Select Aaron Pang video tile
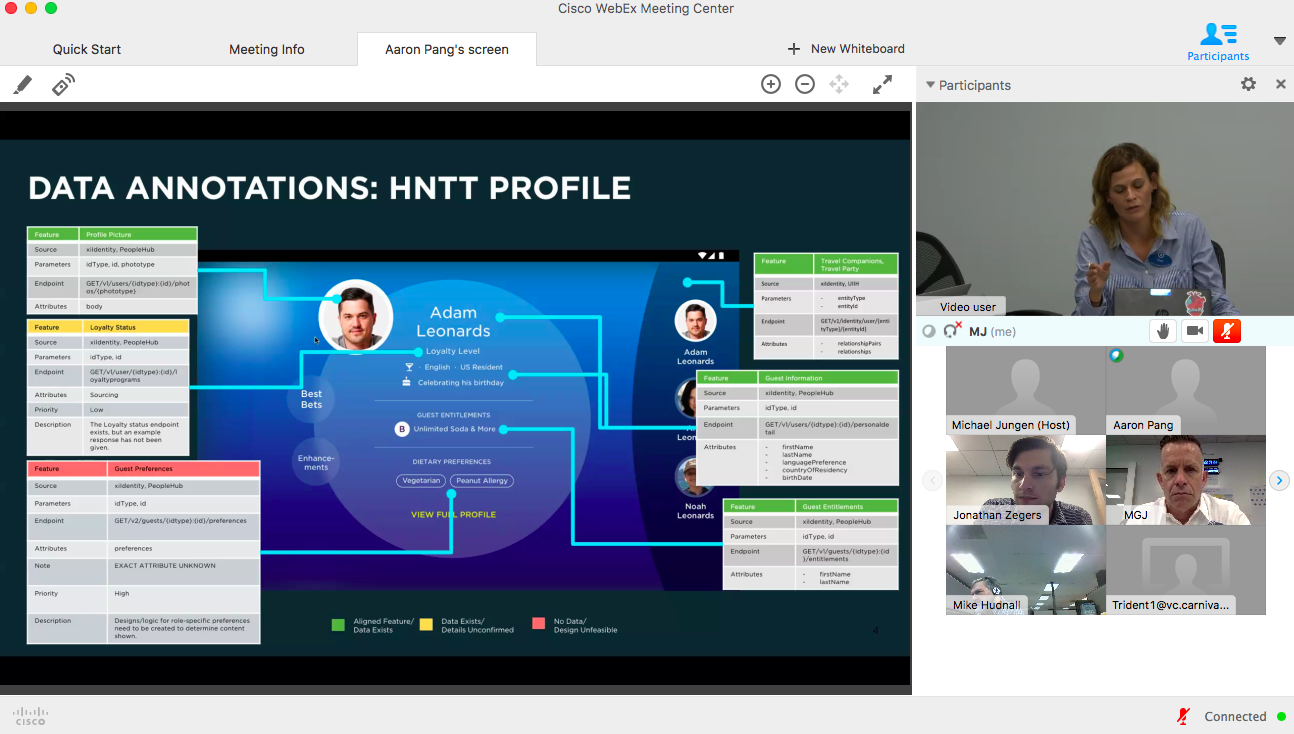 pyautogui.click(x=1186, y=391)
